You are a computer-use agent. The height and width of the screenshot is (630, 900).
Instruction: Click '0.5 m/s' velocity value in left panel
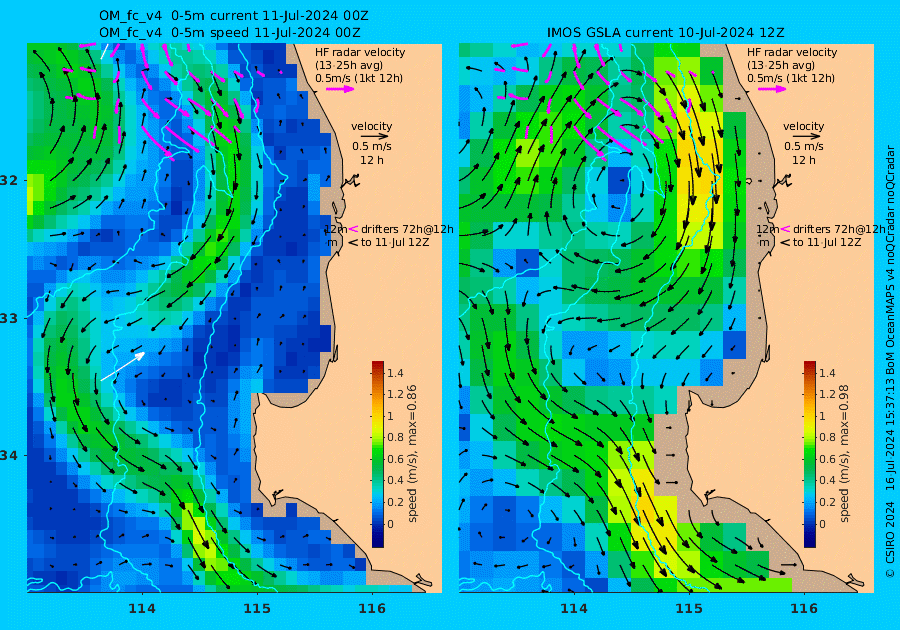(x=372, y=147)
